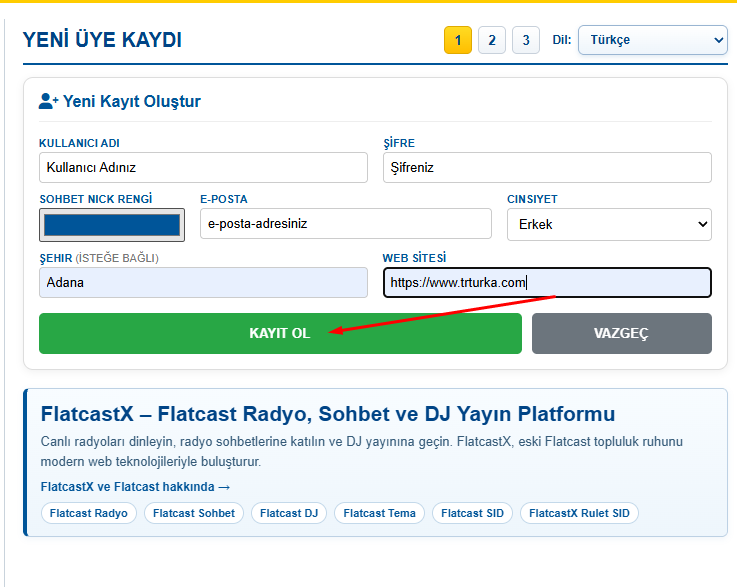The width and height of the screenshot is (737, 587).
Task: Open the Cinsiyet dropdown showing Erkek
Action: coord(609,224)
